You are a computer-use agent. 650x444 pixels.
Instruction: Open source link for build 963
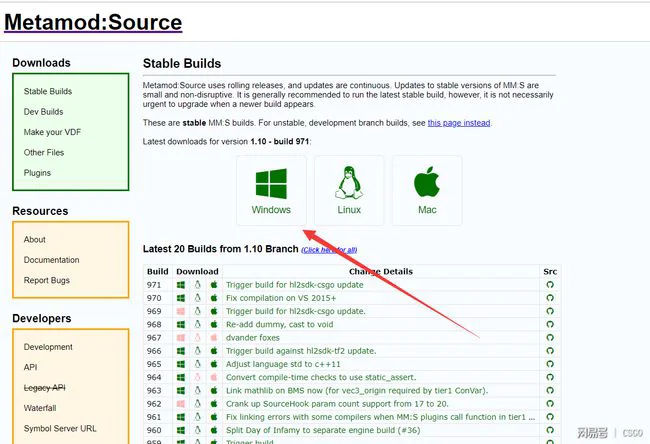(x=550, y=391)
